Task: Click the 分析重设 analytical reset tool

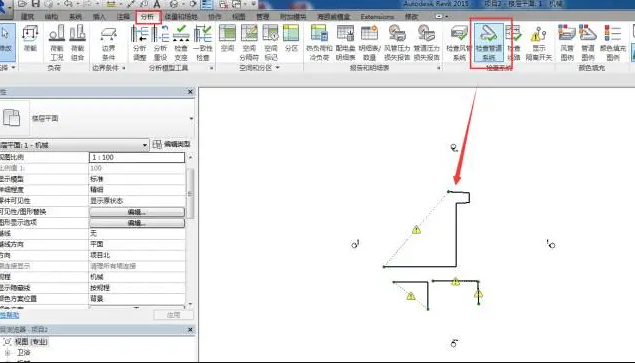Action: point(160,43)
